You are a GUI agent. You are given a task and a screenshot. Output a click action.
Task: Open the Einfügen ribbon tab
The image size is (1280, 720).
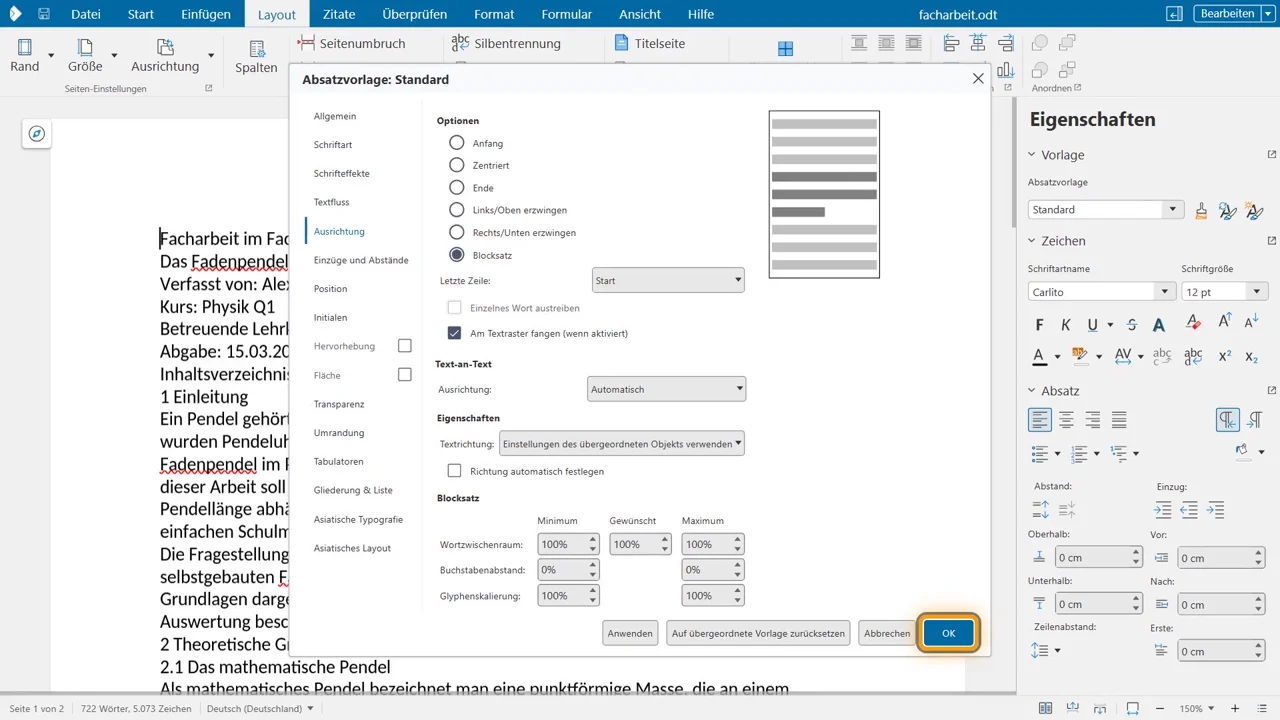tap(206, 14)
